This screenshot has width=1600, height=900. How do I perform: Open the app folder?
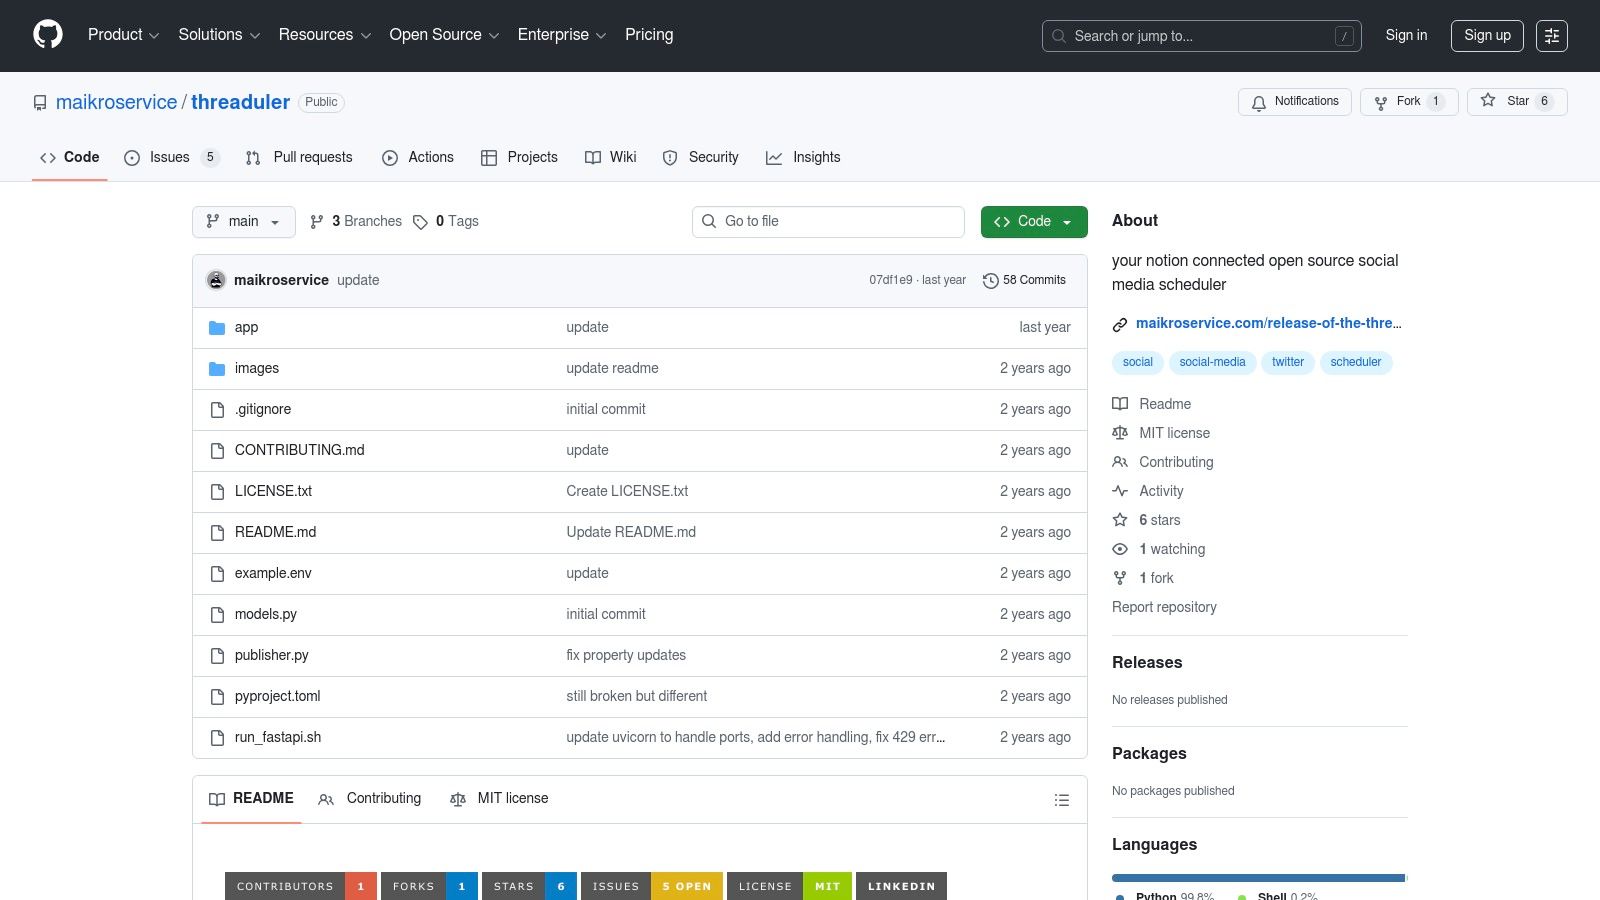point(246,328)
